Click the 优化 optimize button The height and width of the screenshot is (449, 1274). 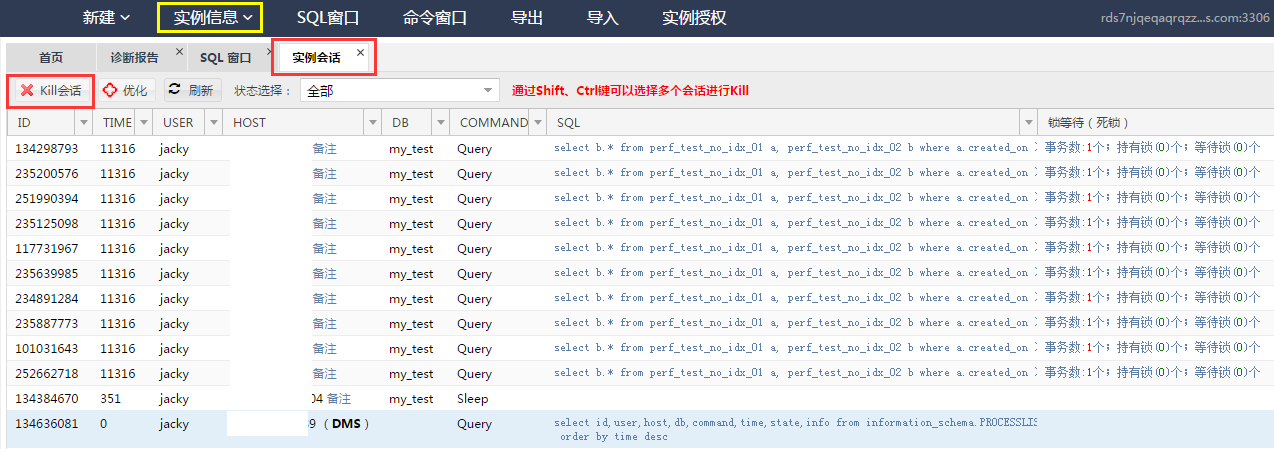point(126,91)
